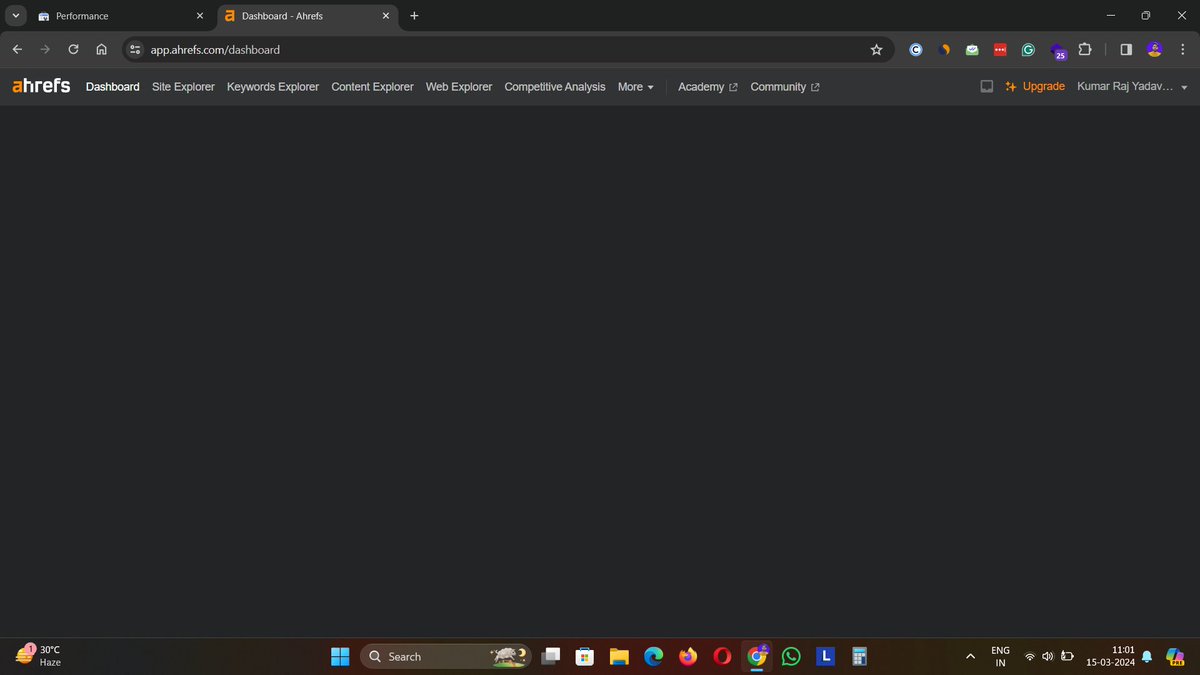Open the purple extension with badge 25
This screenshot has height=675, width=1200.
click(x=1058, y=51)
